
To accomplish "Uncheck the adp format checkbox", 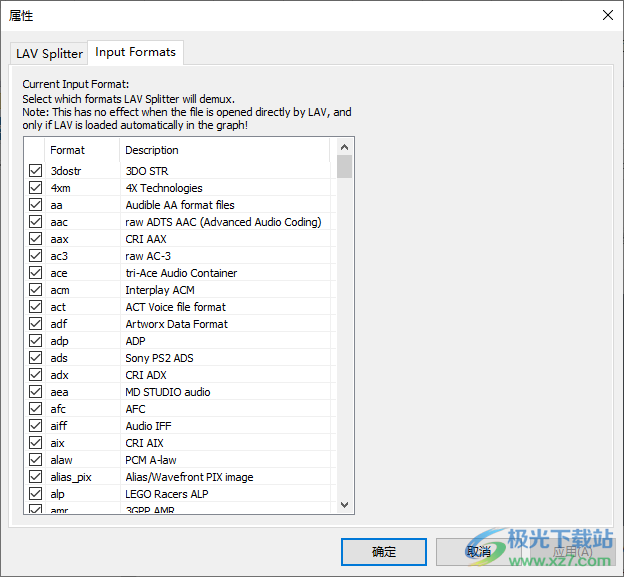I will point(35,341).
